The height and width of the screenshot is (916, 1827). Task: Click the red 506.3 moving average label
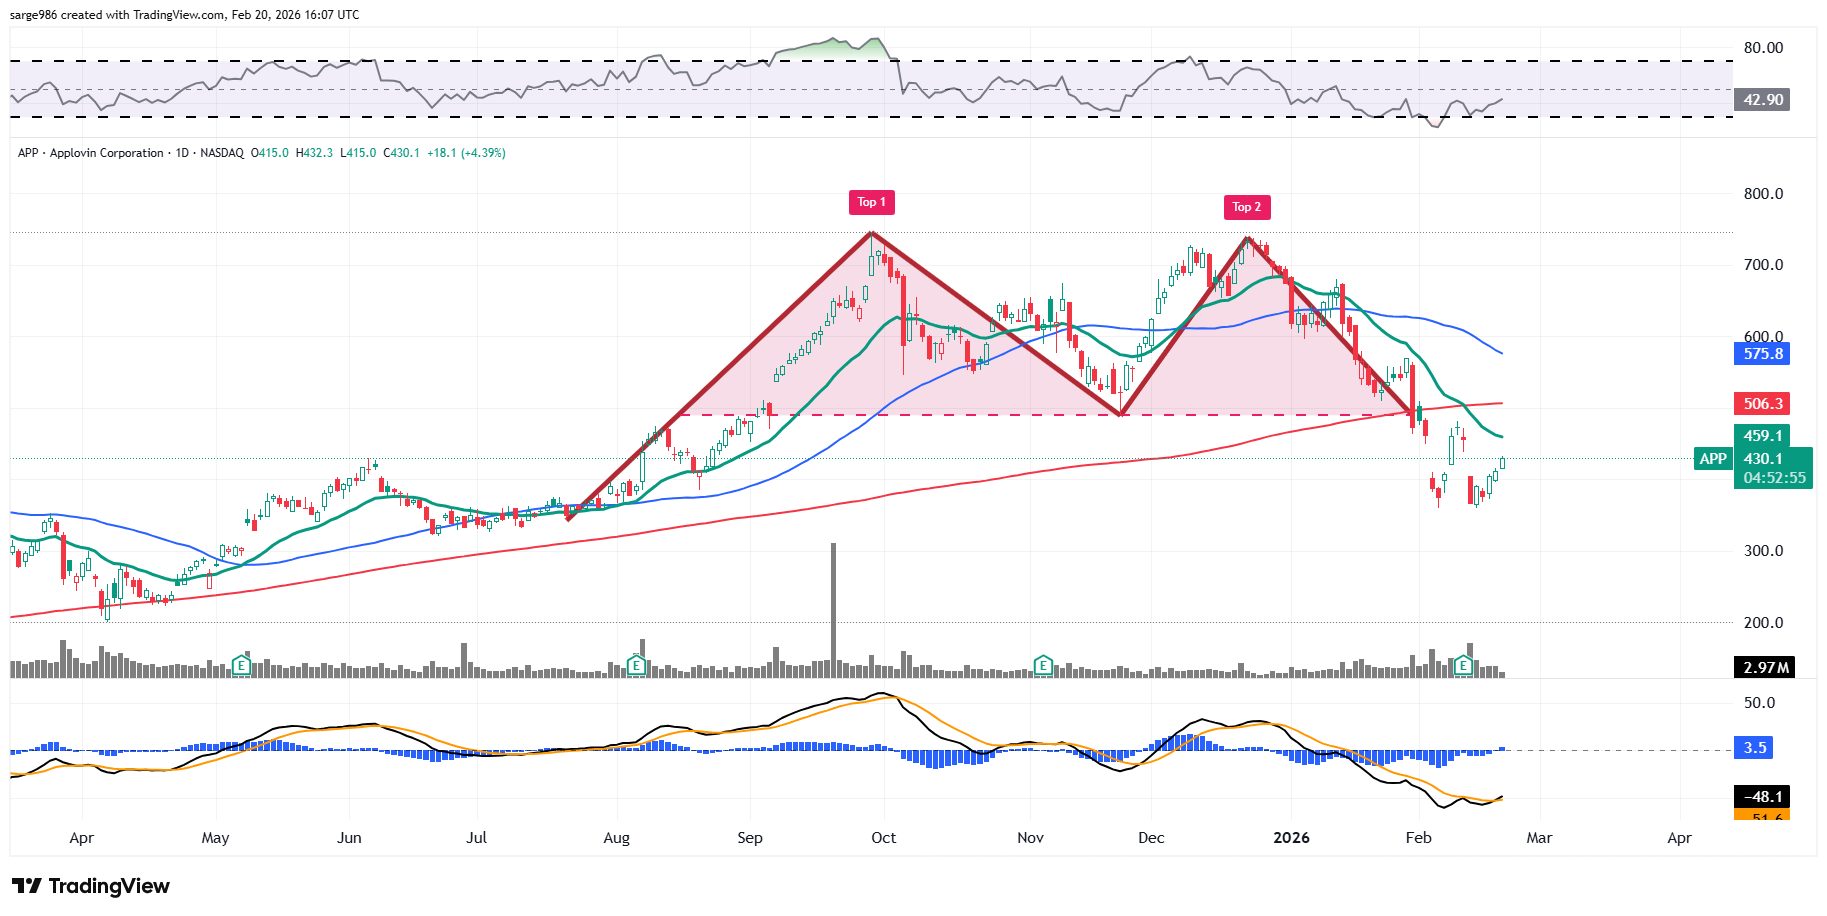click(x=1762, y=404)
